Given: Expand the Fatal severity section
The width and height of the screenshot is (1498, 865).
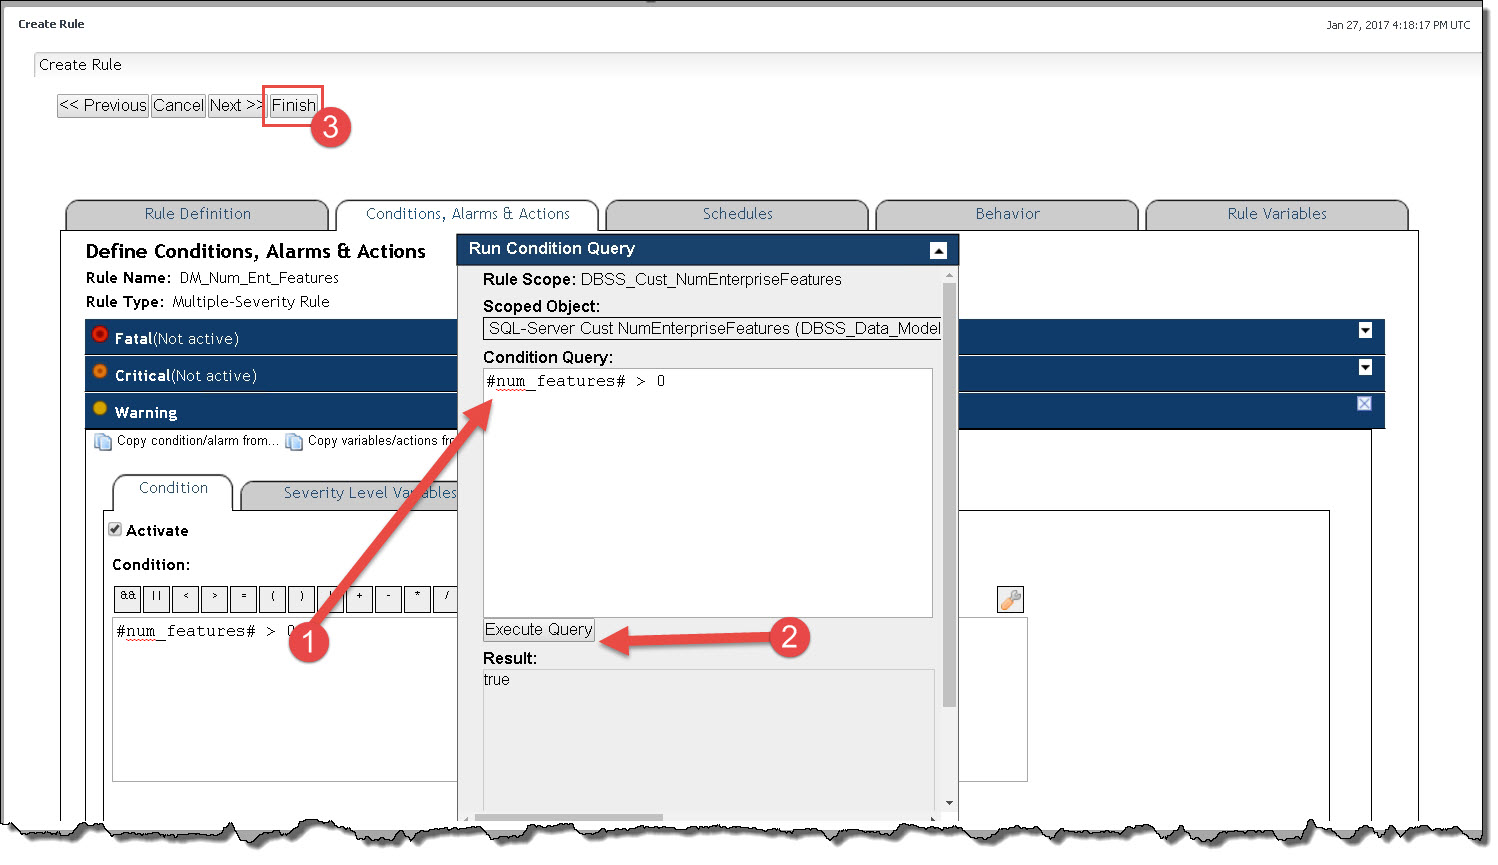Looking at the screenshot, I should click(1365, 331).
